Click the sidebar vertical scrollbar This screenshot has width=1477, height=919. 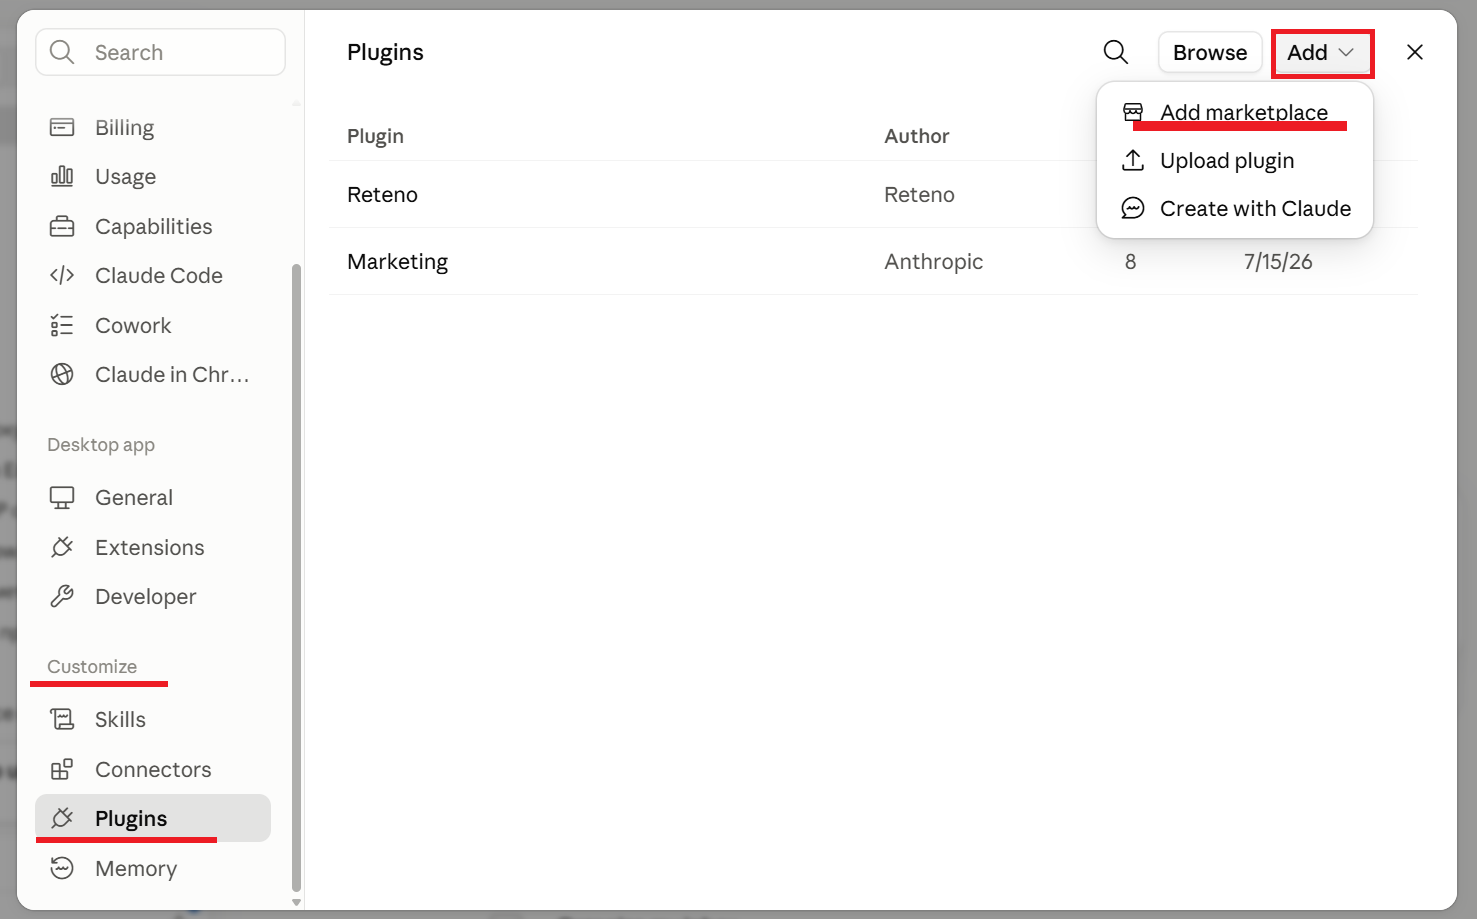click(x=296, y=578)
